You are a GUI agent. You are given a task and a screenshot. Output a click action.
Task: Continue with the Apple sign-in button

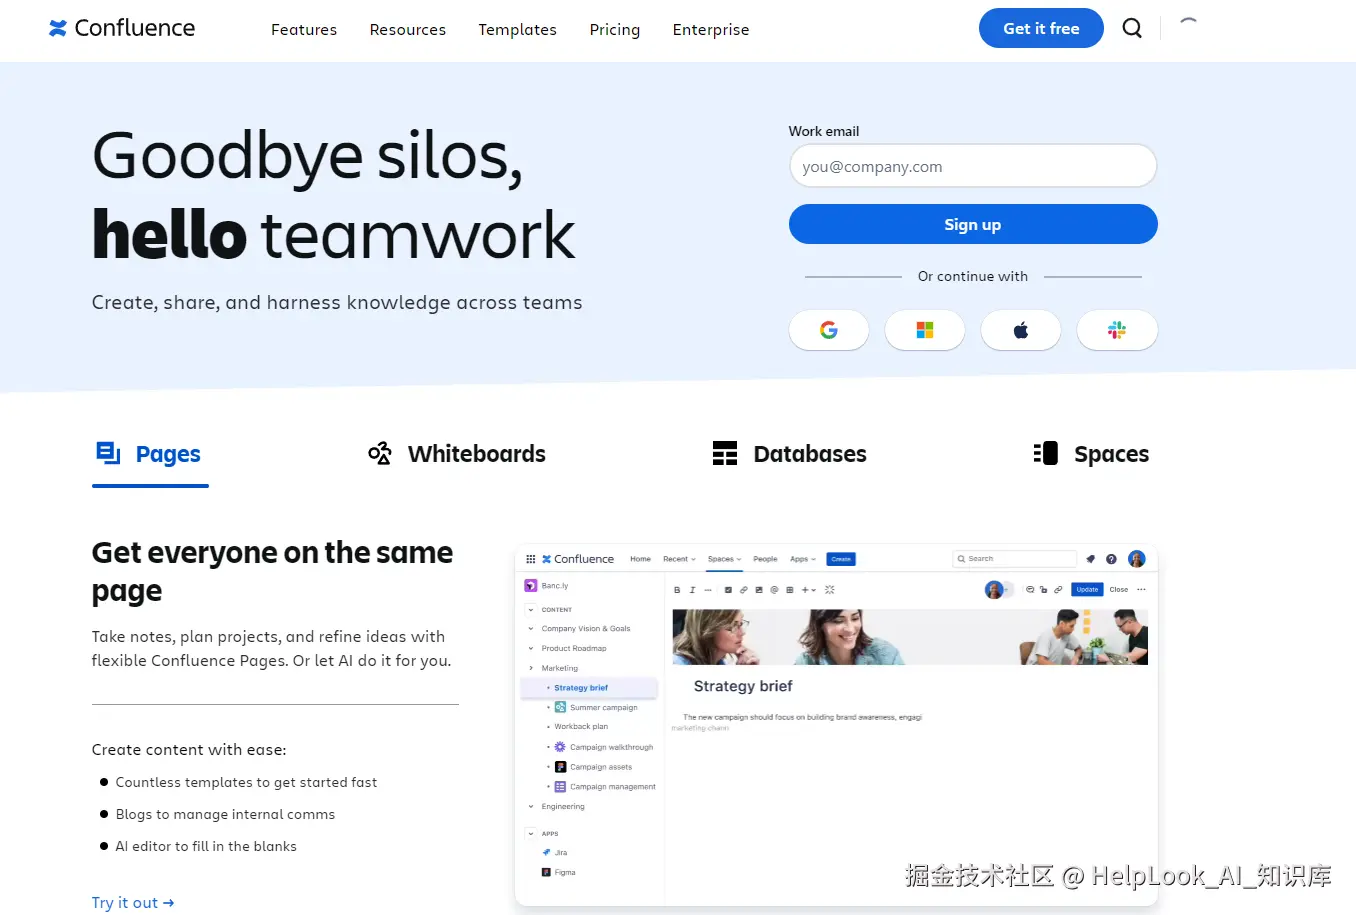1021,330
